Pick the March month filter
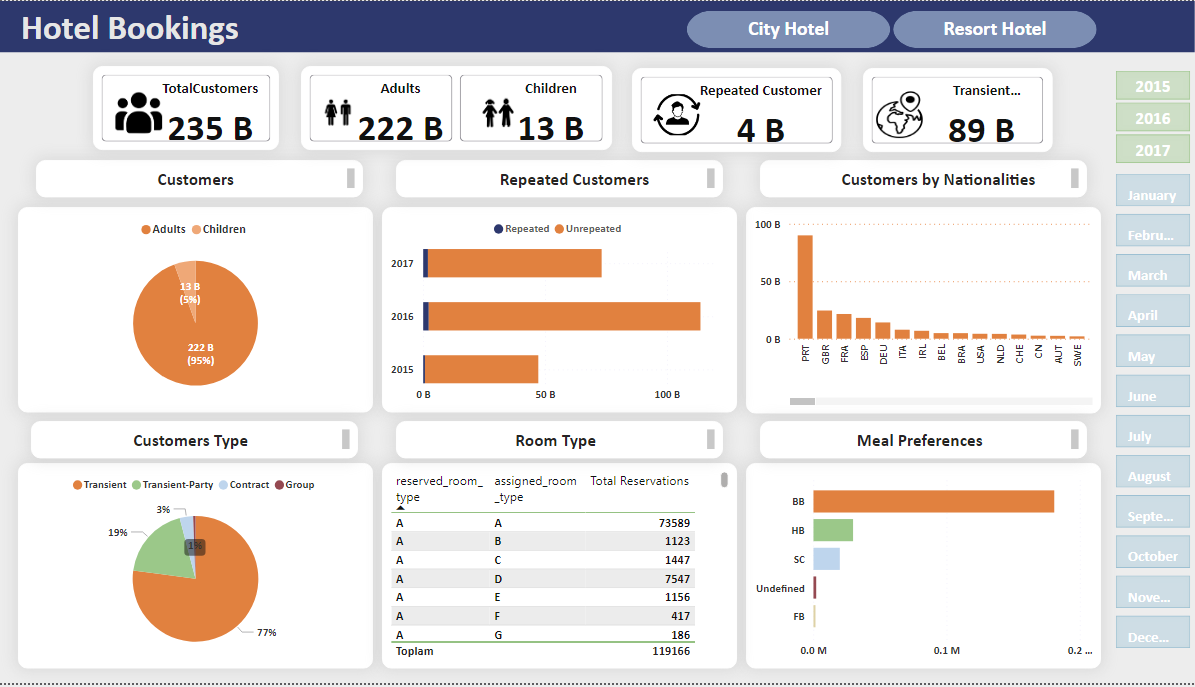The width and height of the screenshot is (1195, 687). pos(1152,271)
